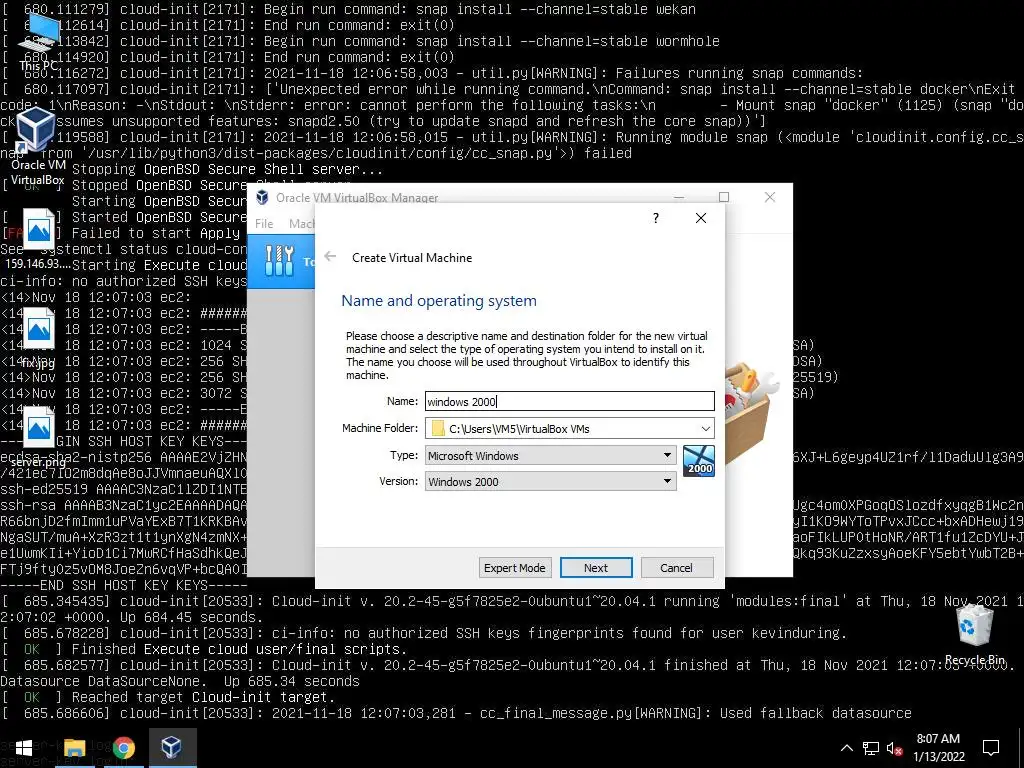Open the notification center icon
1024x768 pixels.
pos(991,748)
